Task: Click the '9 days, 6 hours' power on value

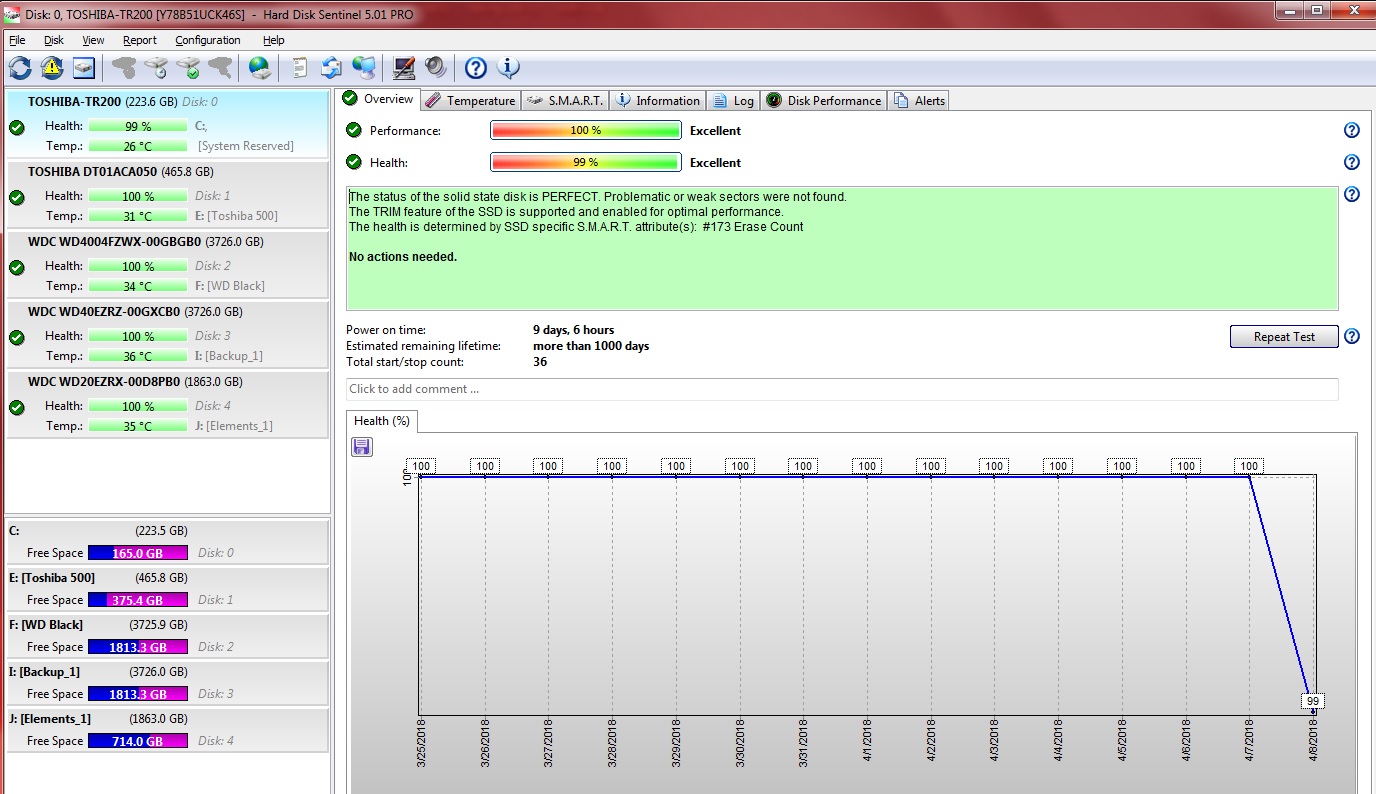Action: pos(574,330)
